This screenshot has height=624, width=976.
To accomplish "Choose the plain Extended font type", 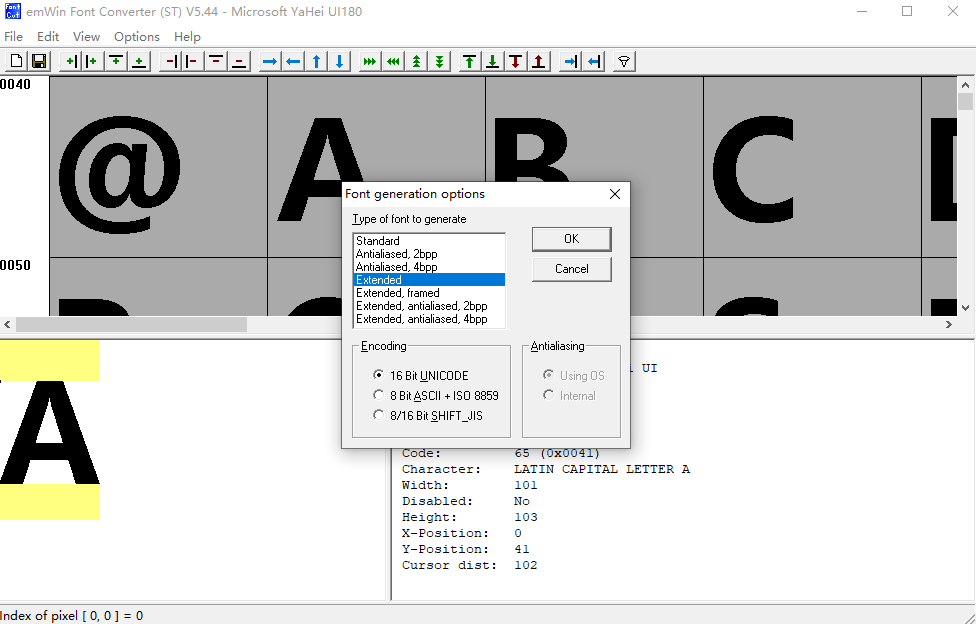I will click(x=429, y=280).
